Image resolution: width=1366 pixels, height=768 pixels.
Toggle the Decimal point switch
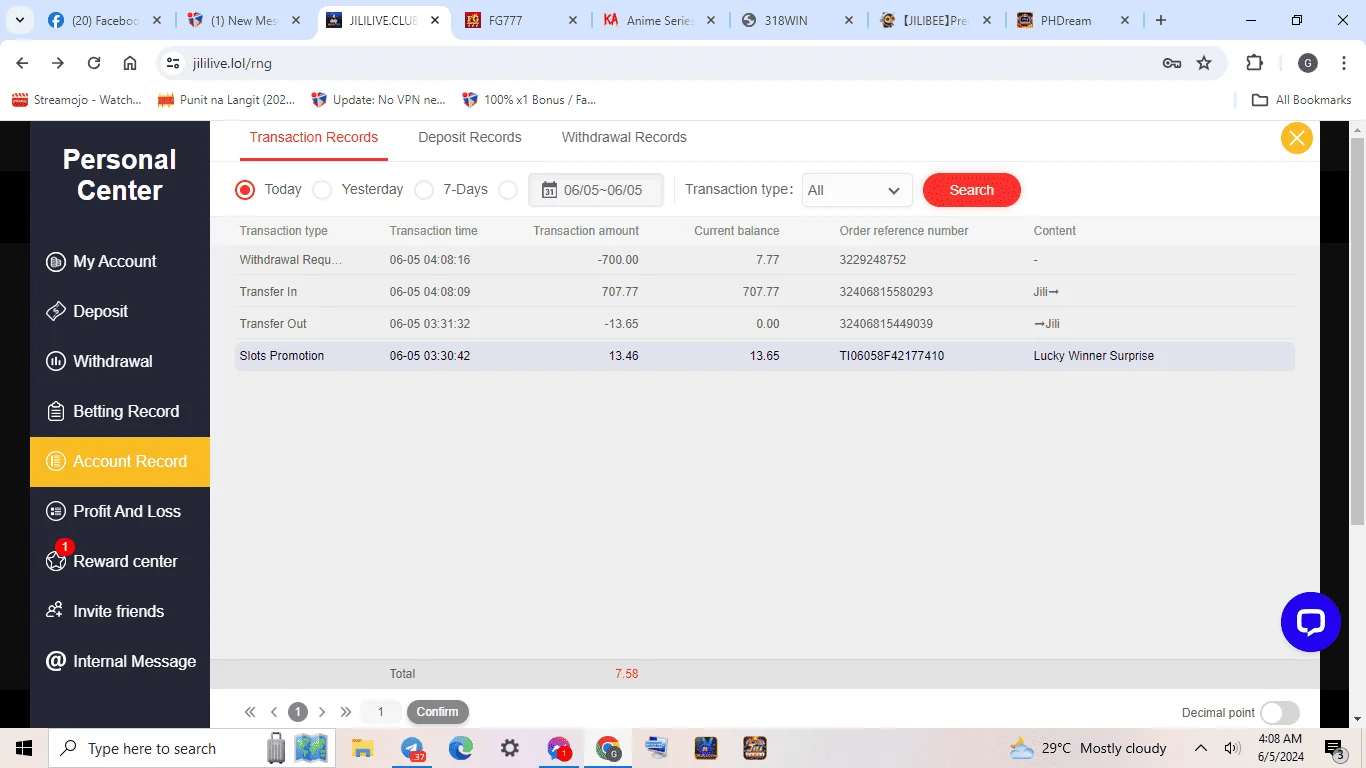[1280, 713]
